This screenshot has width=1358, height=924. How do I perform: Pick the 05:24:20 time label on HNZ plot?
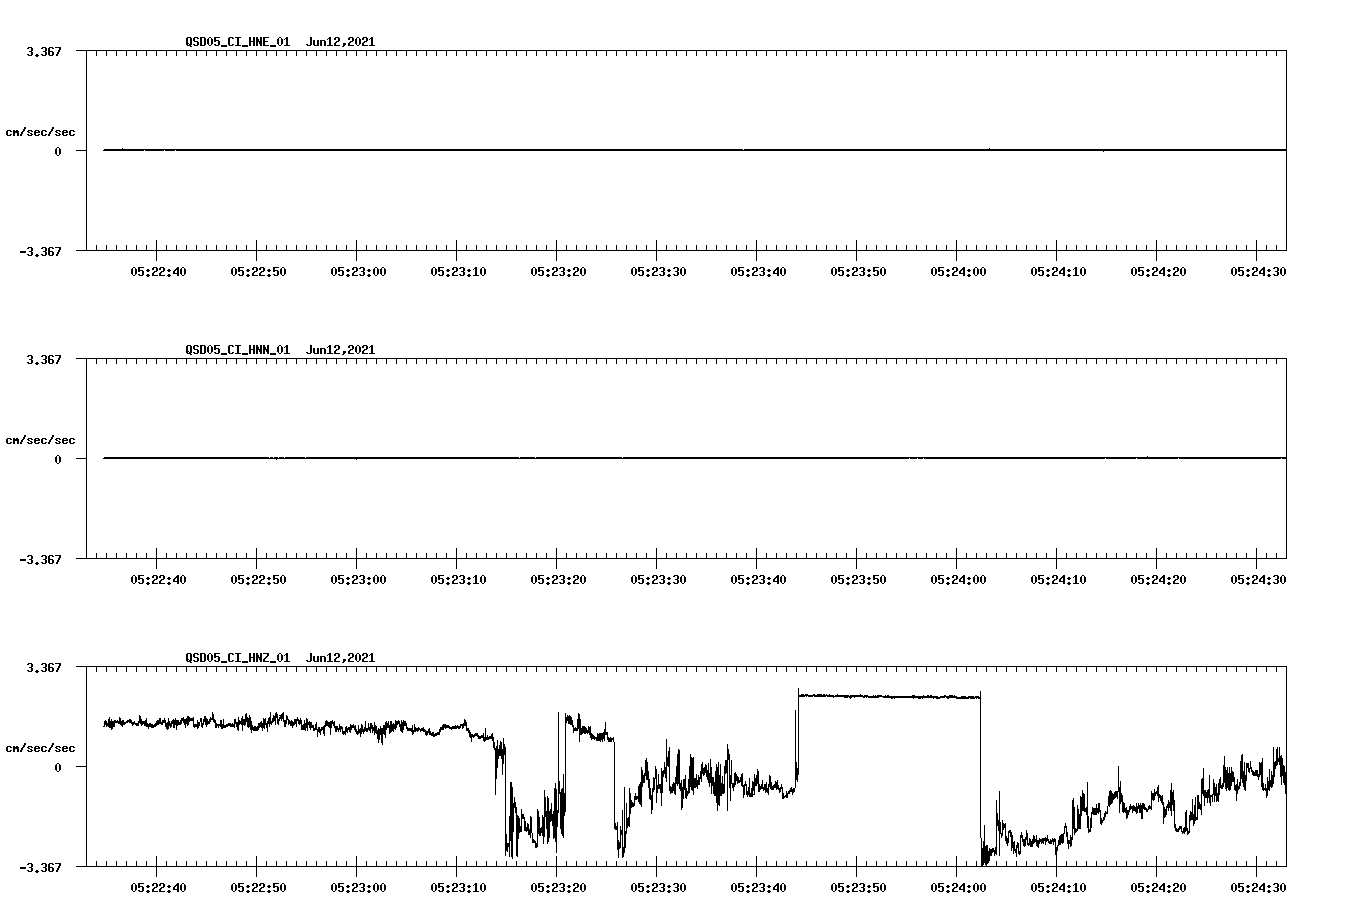tap(1158, 887)
